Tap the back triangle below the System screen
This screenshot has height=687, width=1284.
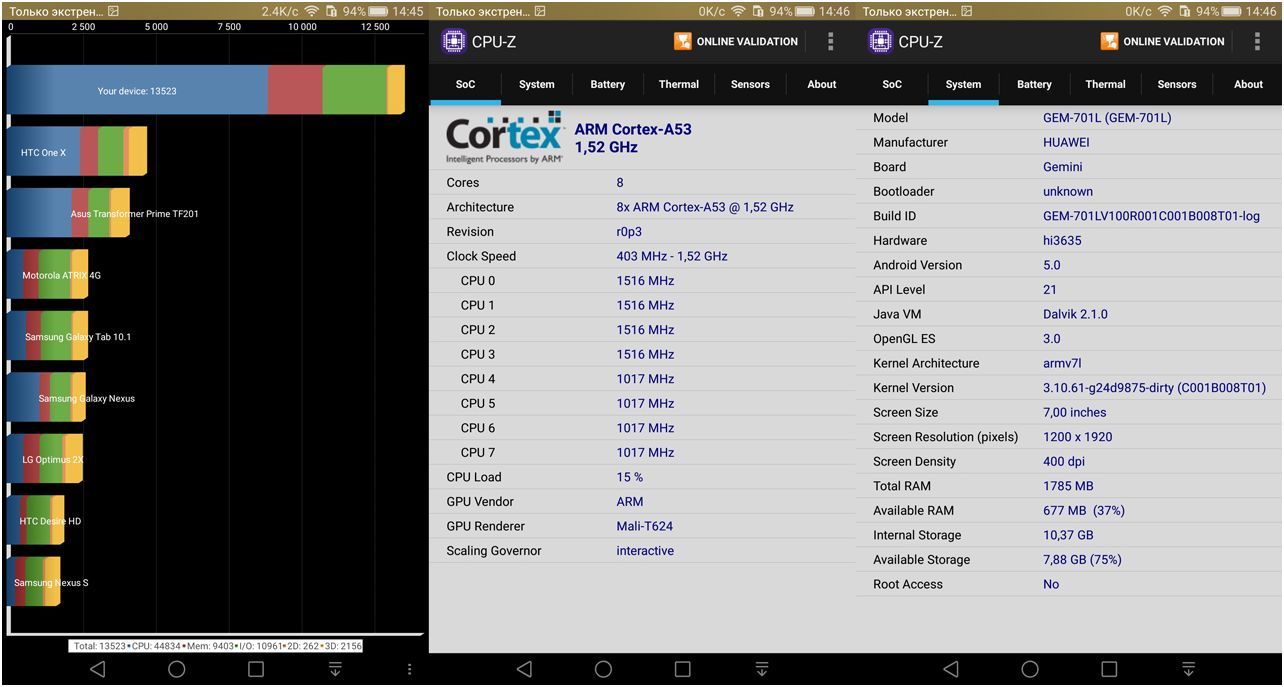pos(950,669)
